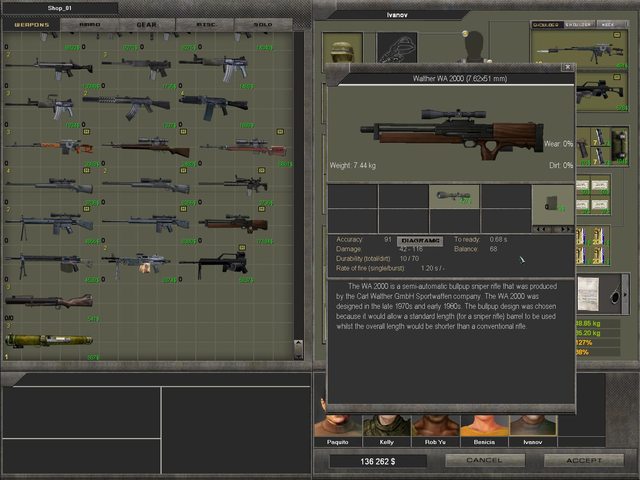Pick the Saiga-style rifle with blue magazine
This screenshot has height=480, width=640.
[213, 107]
